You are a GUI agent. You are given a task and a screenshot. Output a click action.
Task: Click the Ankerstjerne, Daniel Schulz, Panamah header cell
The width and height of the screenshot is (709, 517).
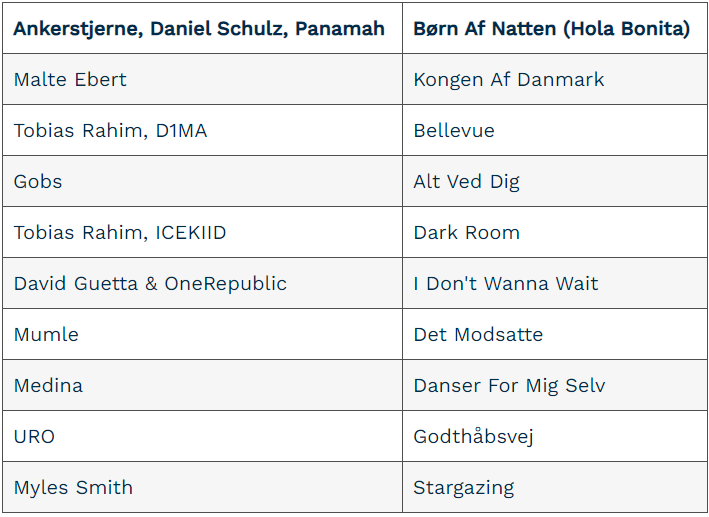pos(202,28)
